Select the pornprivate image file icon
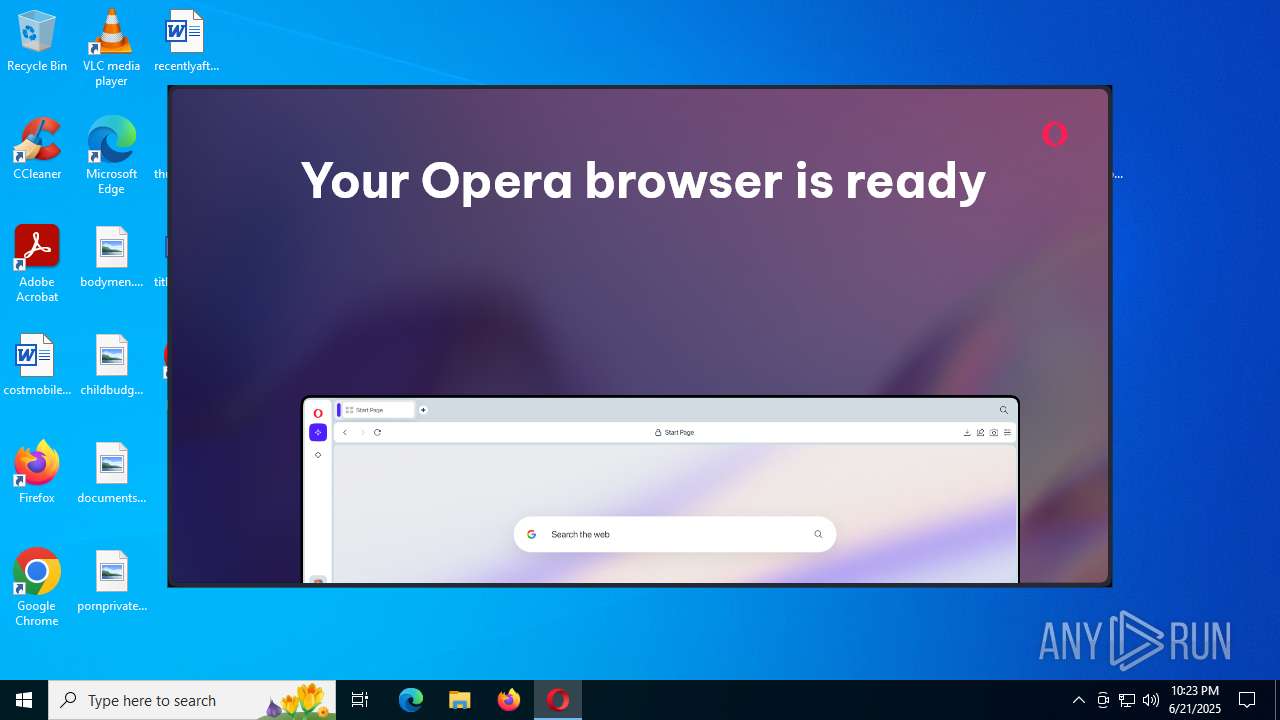The height and width of the screenshot is (720, 1280). pyautogui.click(x=111, y=582)
